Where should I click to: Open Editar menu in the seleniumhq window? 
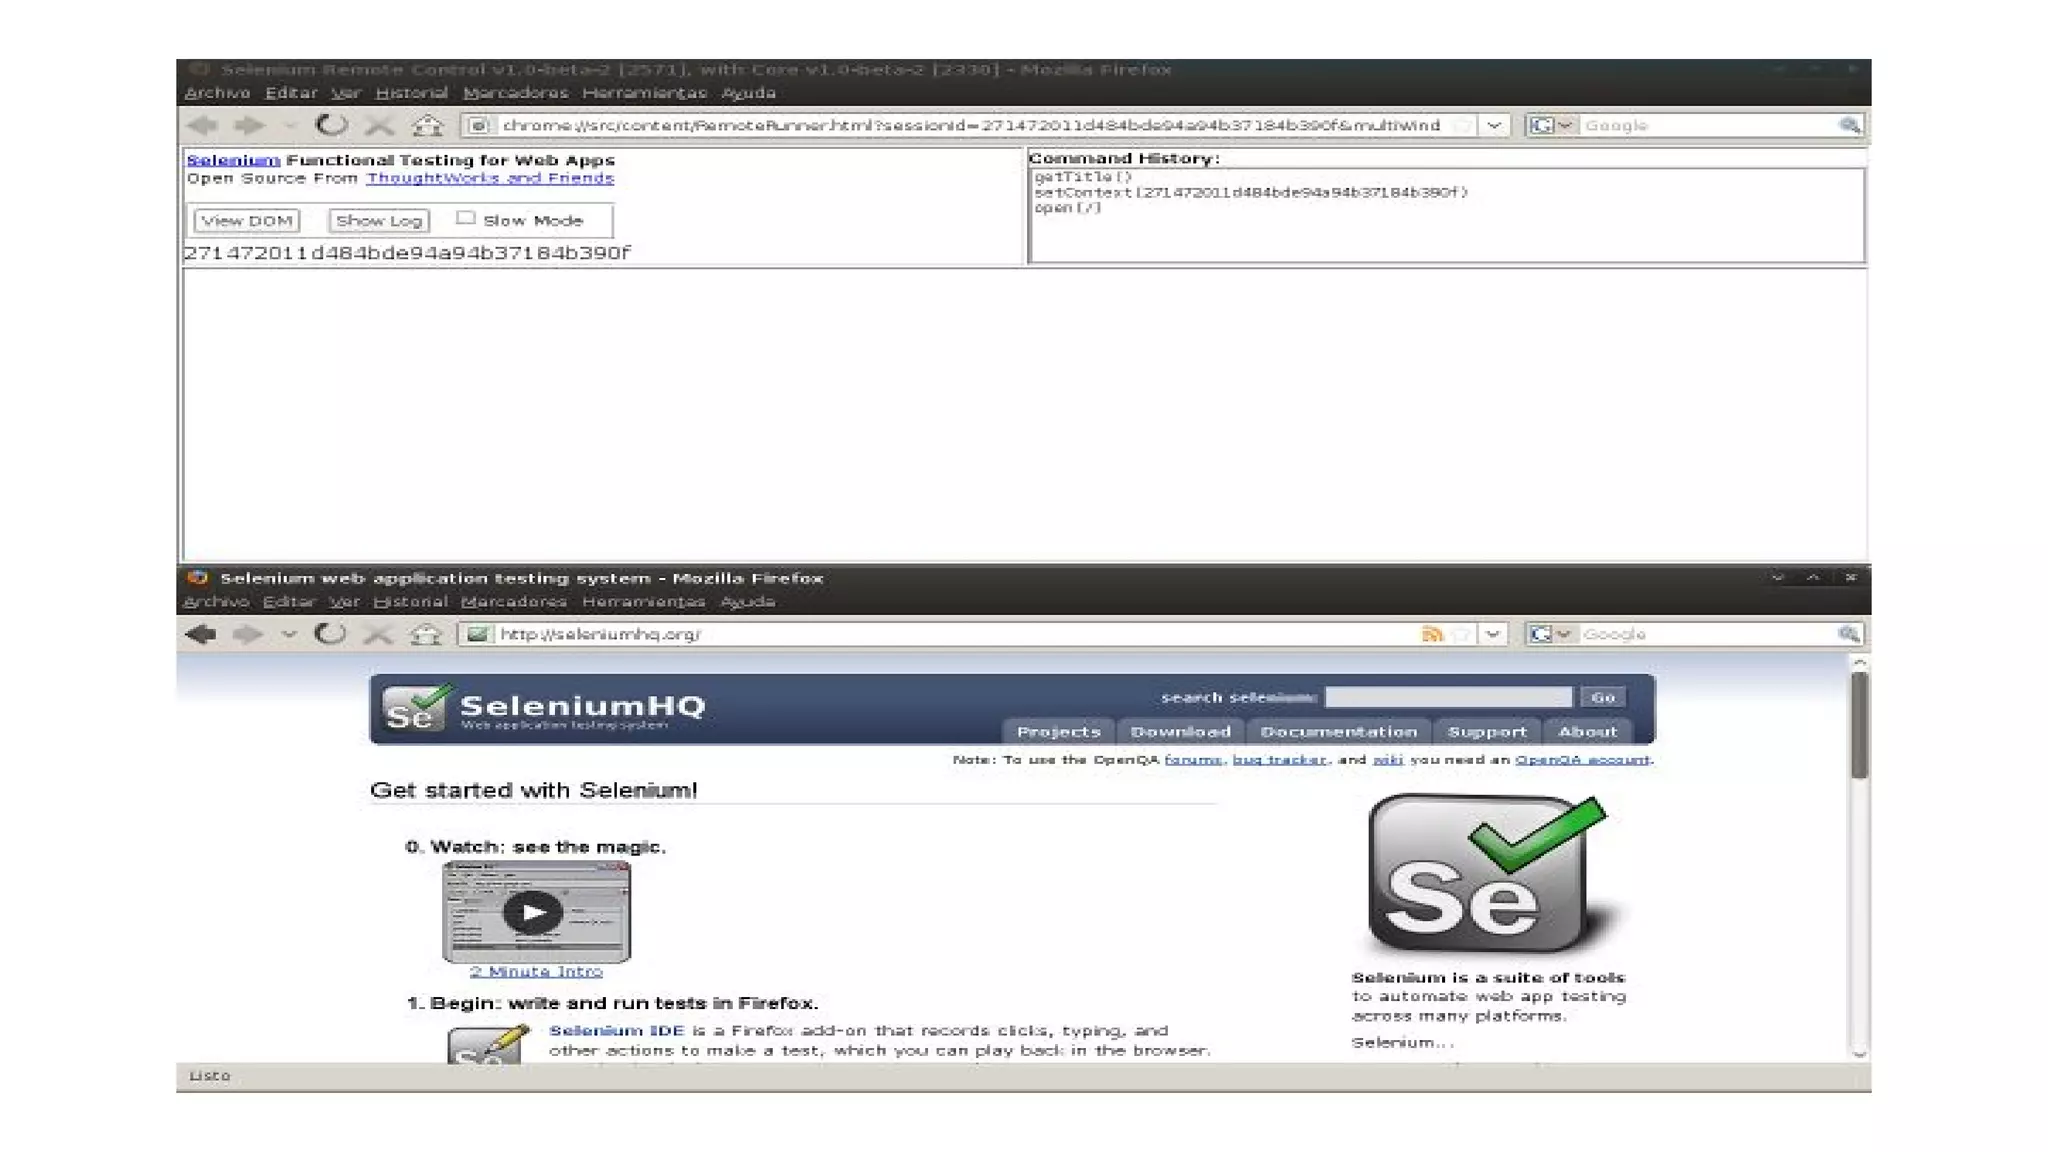289,602
